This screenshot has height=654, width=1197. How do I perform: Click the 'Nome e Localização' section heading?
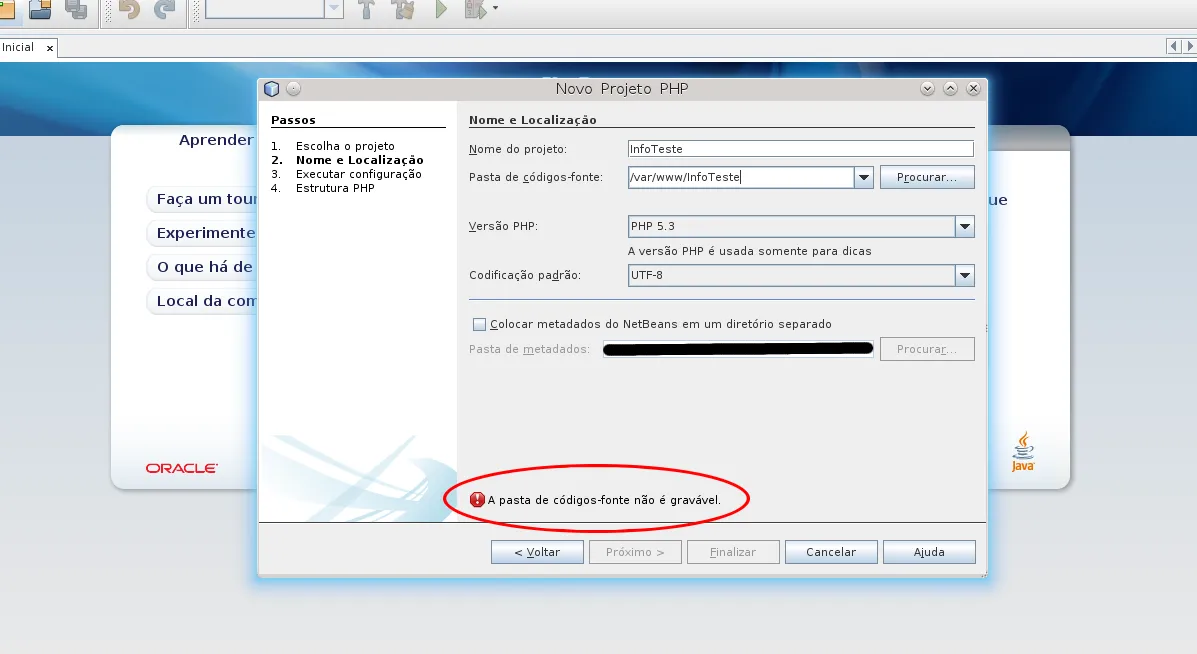click(533, 120)
